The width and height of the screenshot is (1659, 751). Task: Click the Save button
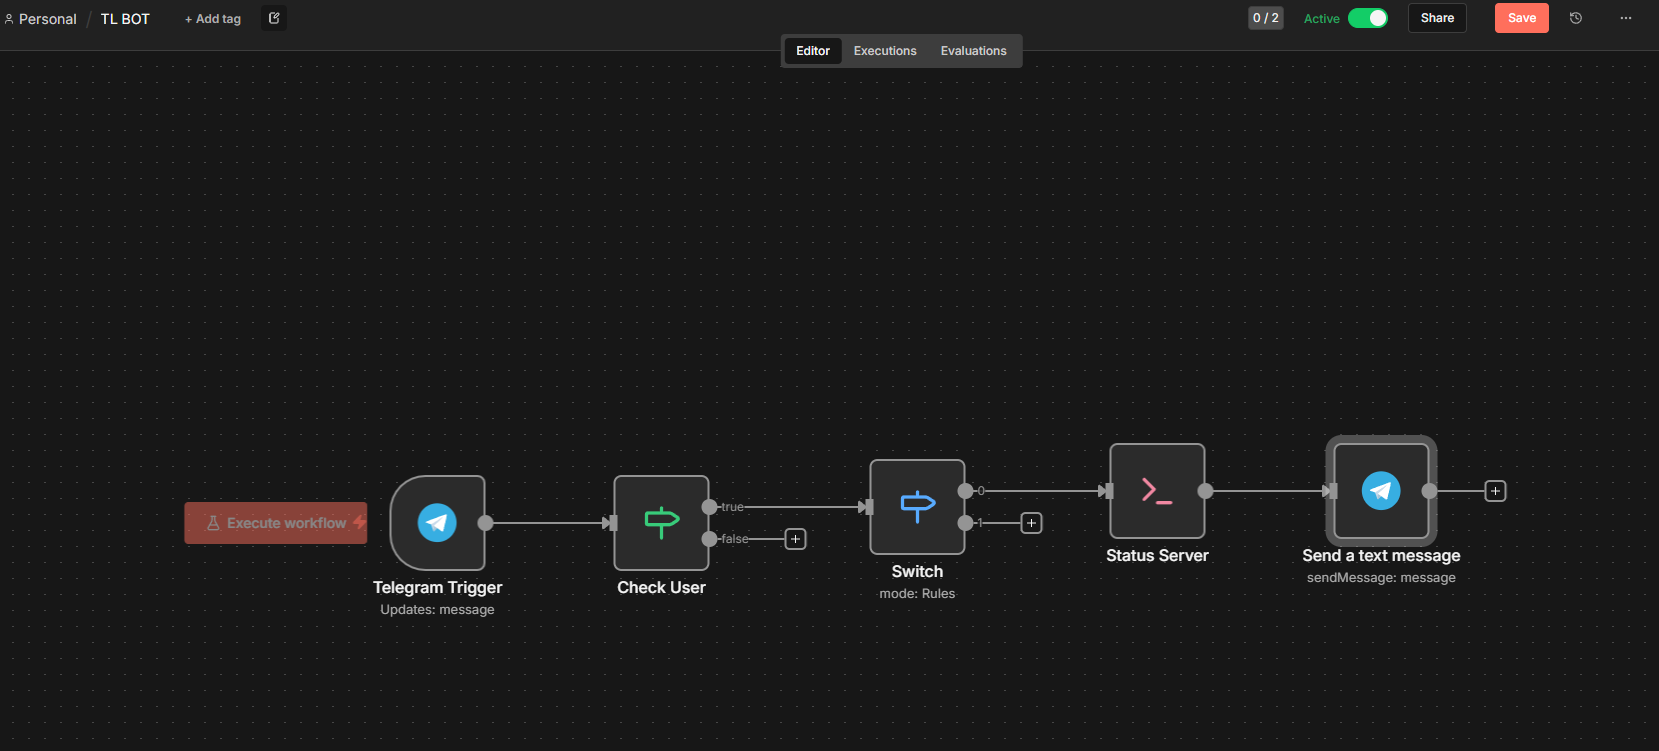[x=1521, y=18]
